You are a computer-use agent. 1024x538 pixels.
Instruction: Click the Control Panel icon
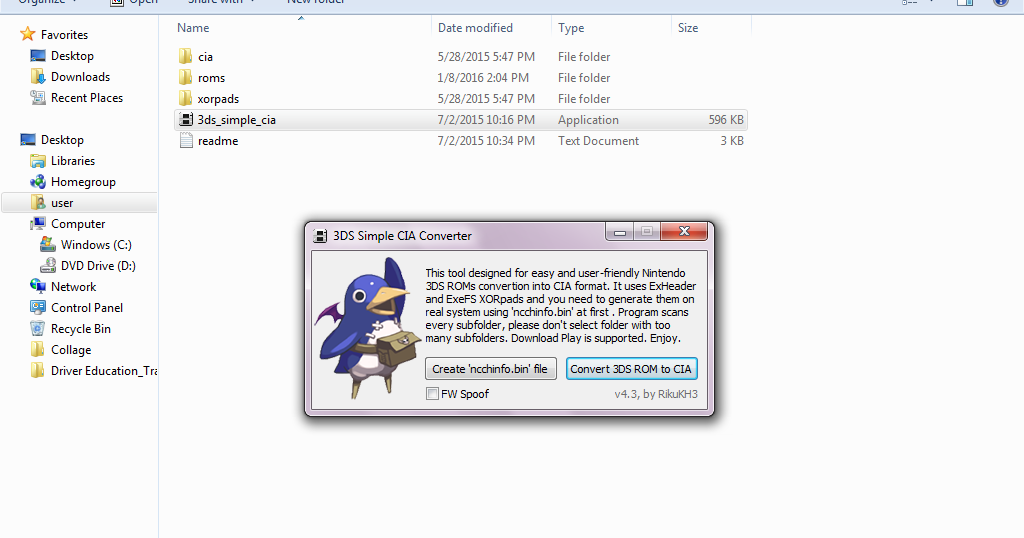click(x=38, y=307)
